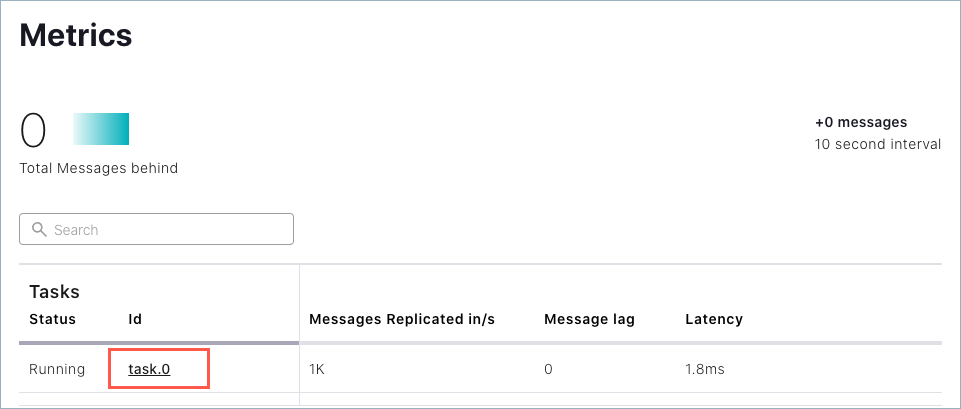Select the Id column header
Screen dimensions: 961x409
click(135, 319)
